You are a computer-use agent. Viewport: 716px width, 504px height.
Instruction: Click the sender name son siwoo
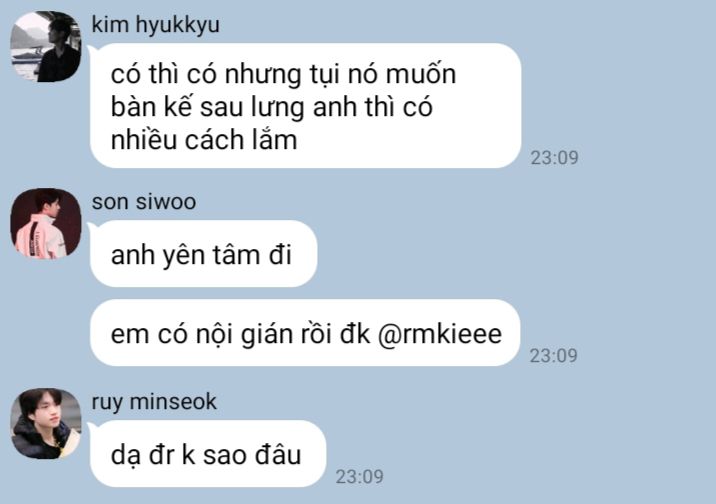(144, 202)
